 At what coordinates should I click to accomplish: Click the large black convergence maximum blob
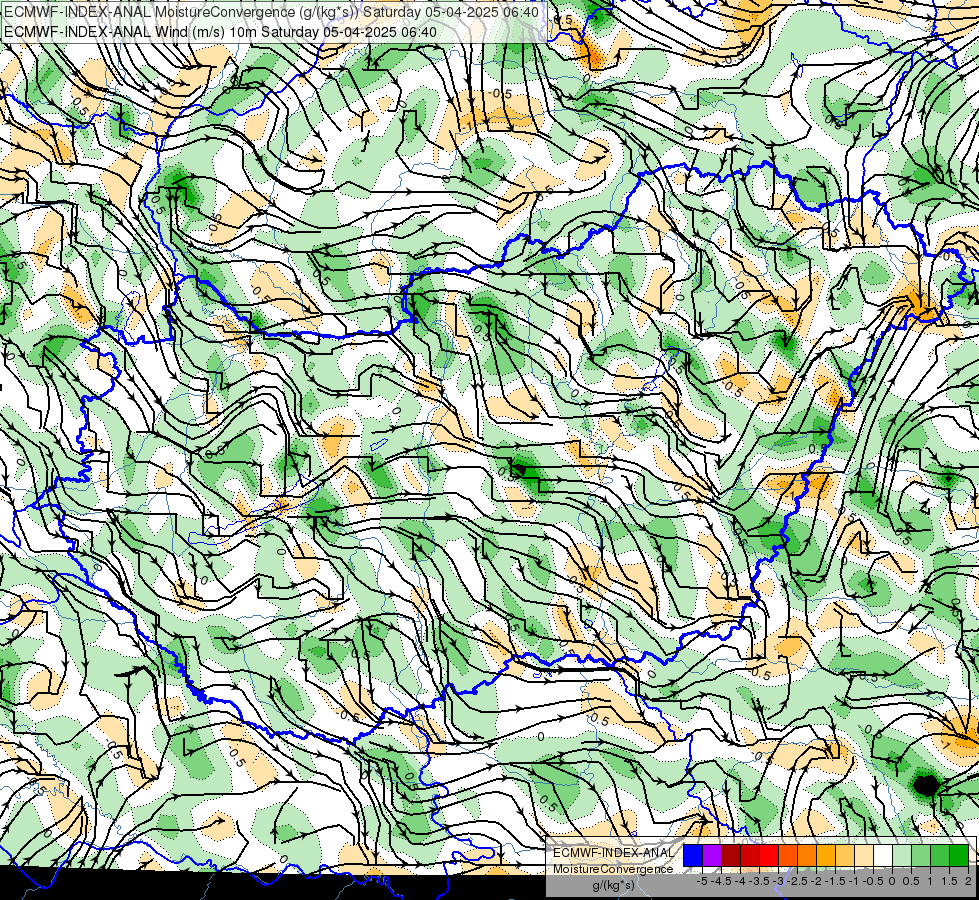927,784
